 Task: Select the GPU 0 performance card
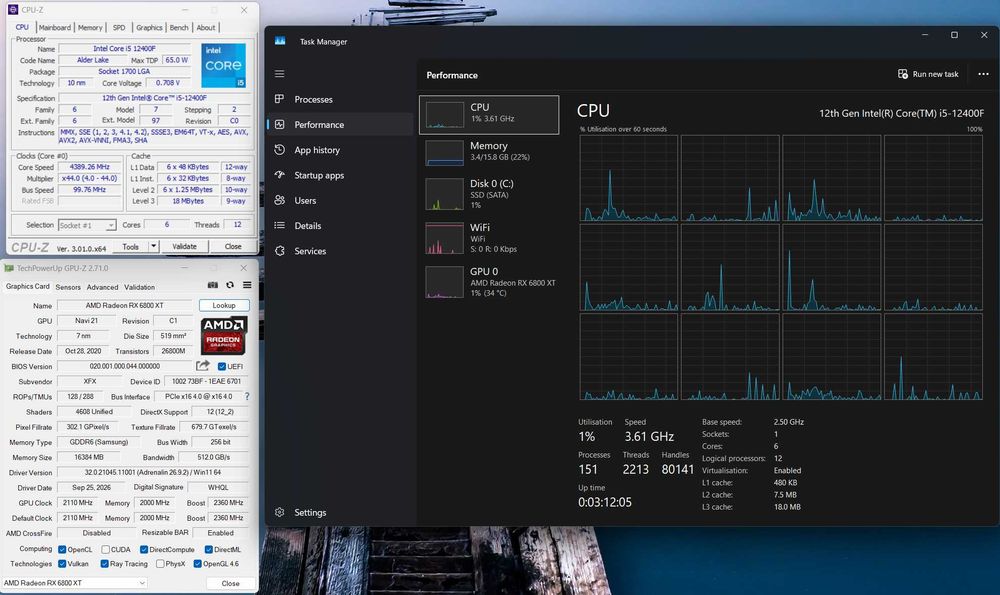[x=489, y=282]
